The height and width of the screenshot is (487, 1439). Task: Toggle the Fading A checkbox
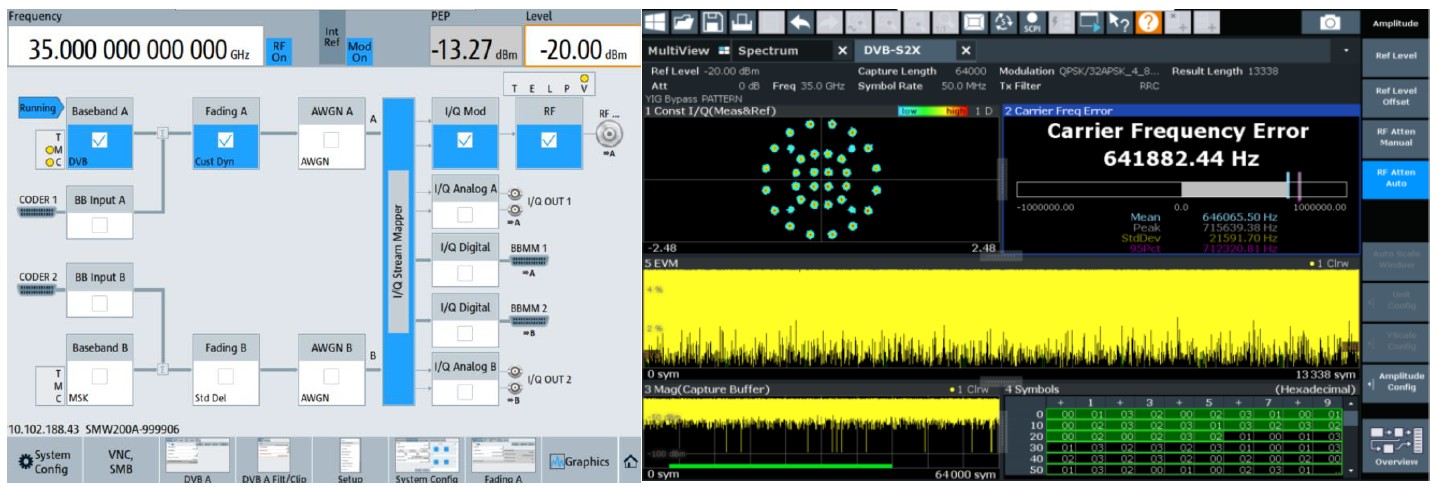tap(225, 140)
